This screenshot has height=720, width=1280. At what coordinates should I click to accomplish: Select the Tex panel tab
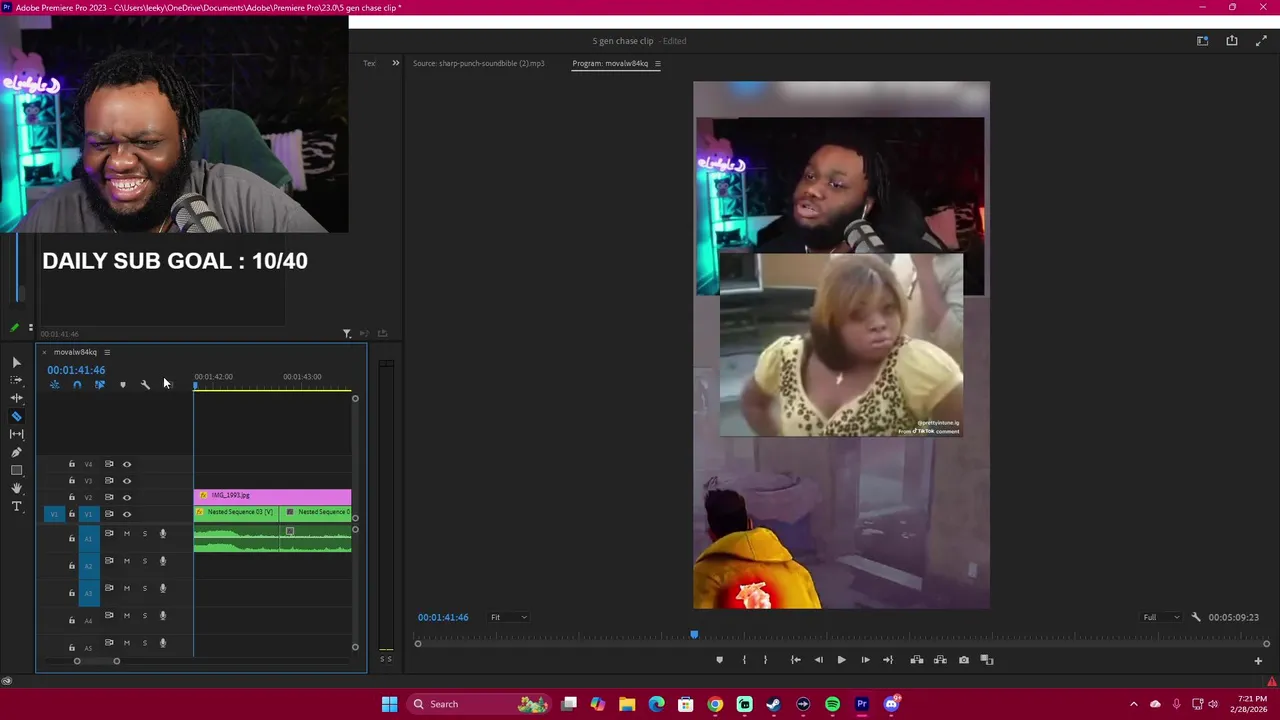pos(369,63)
